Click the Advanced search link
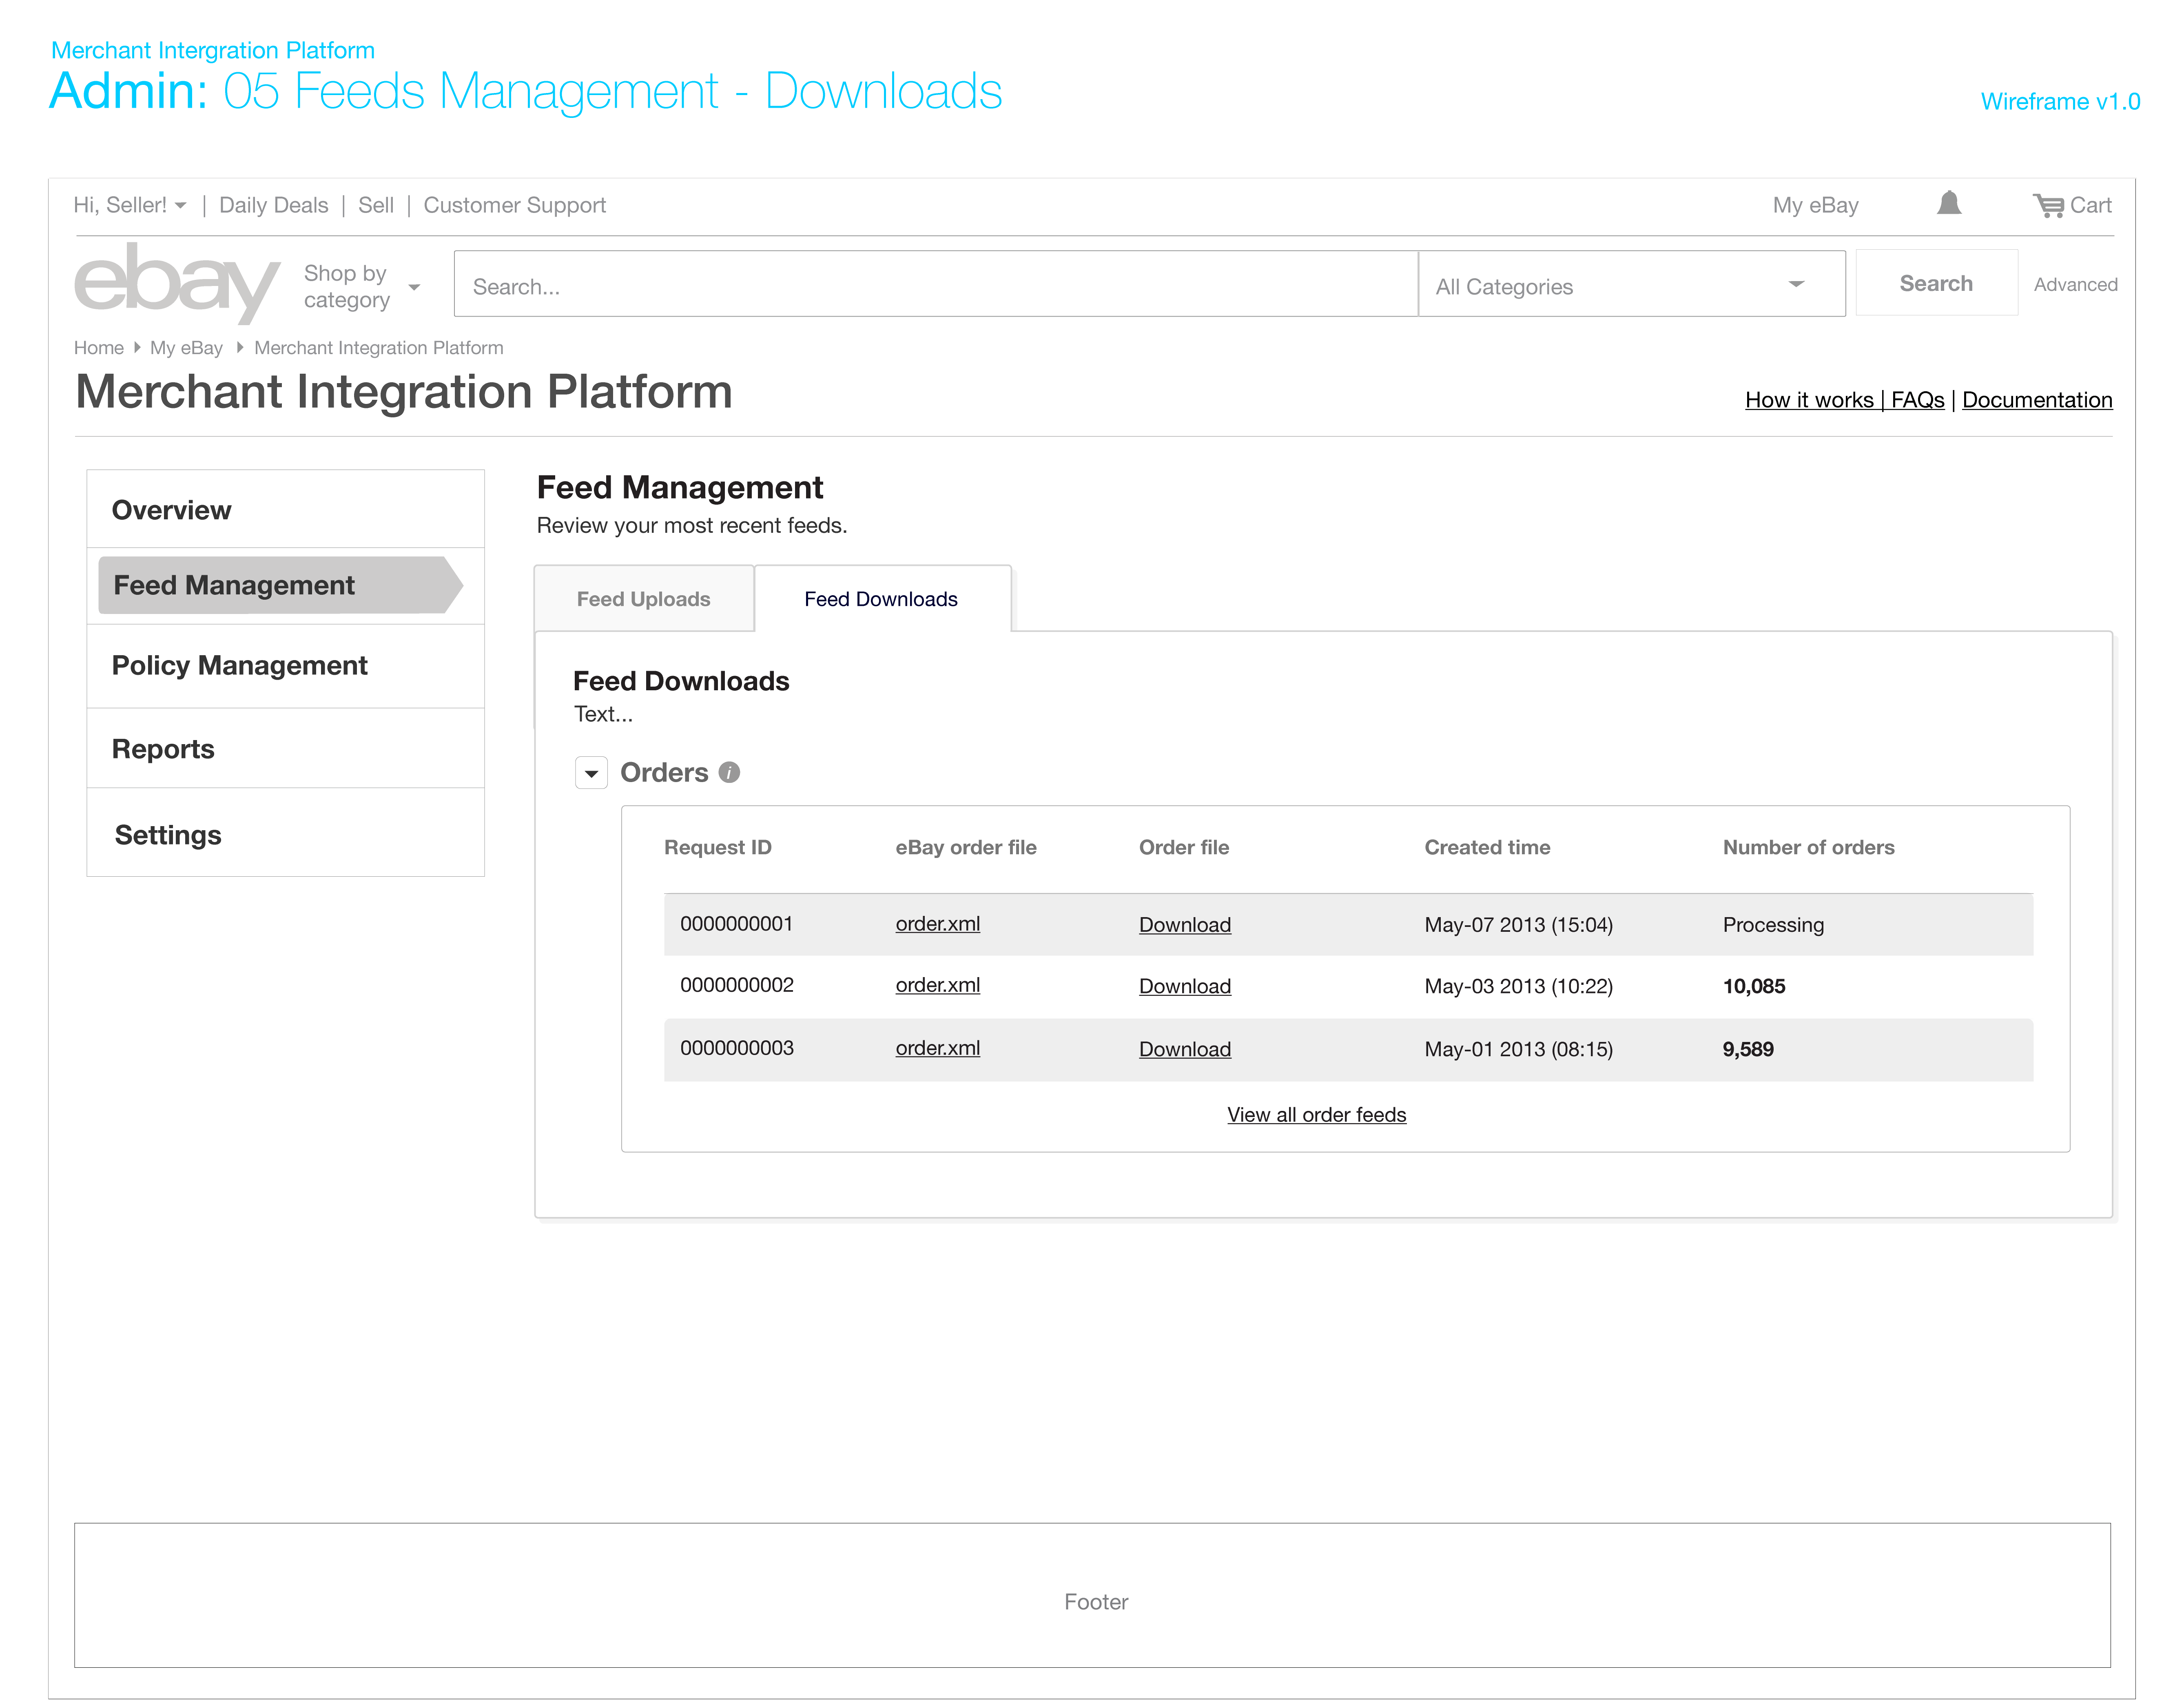This screenshot has width=2184, height=1700. point(2075,285)
